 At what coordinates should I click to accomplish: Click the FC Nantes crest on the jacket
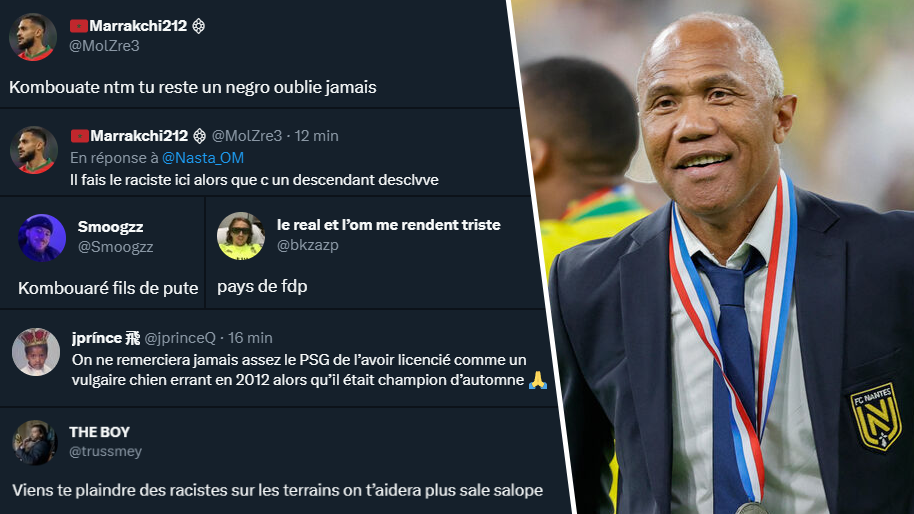tap(876, 416)
